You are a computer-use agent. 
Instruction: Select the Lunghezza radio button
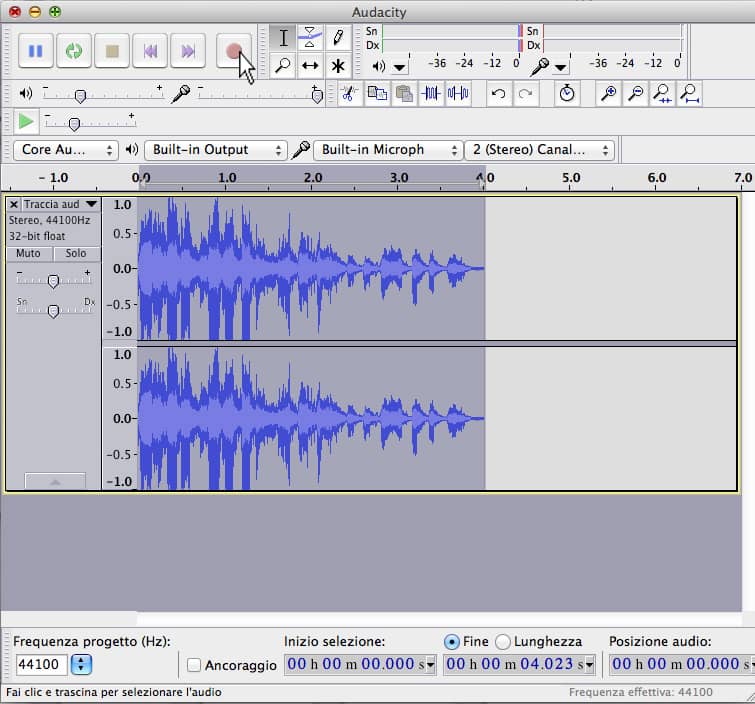502,642
